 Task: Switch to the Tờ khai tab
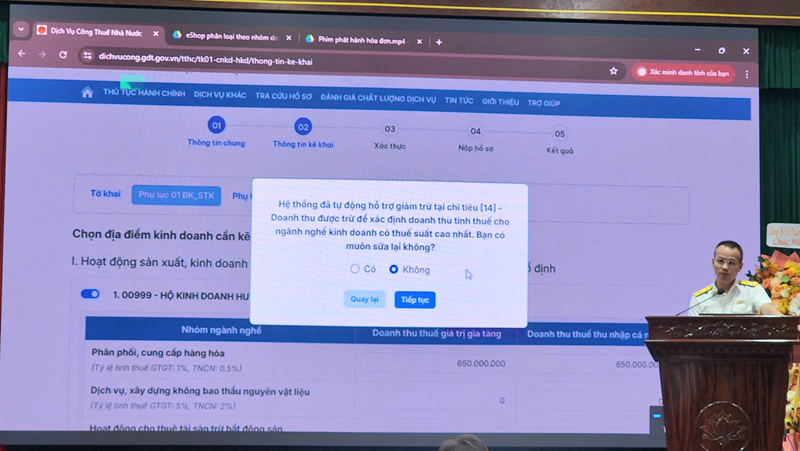coord(105,194)
